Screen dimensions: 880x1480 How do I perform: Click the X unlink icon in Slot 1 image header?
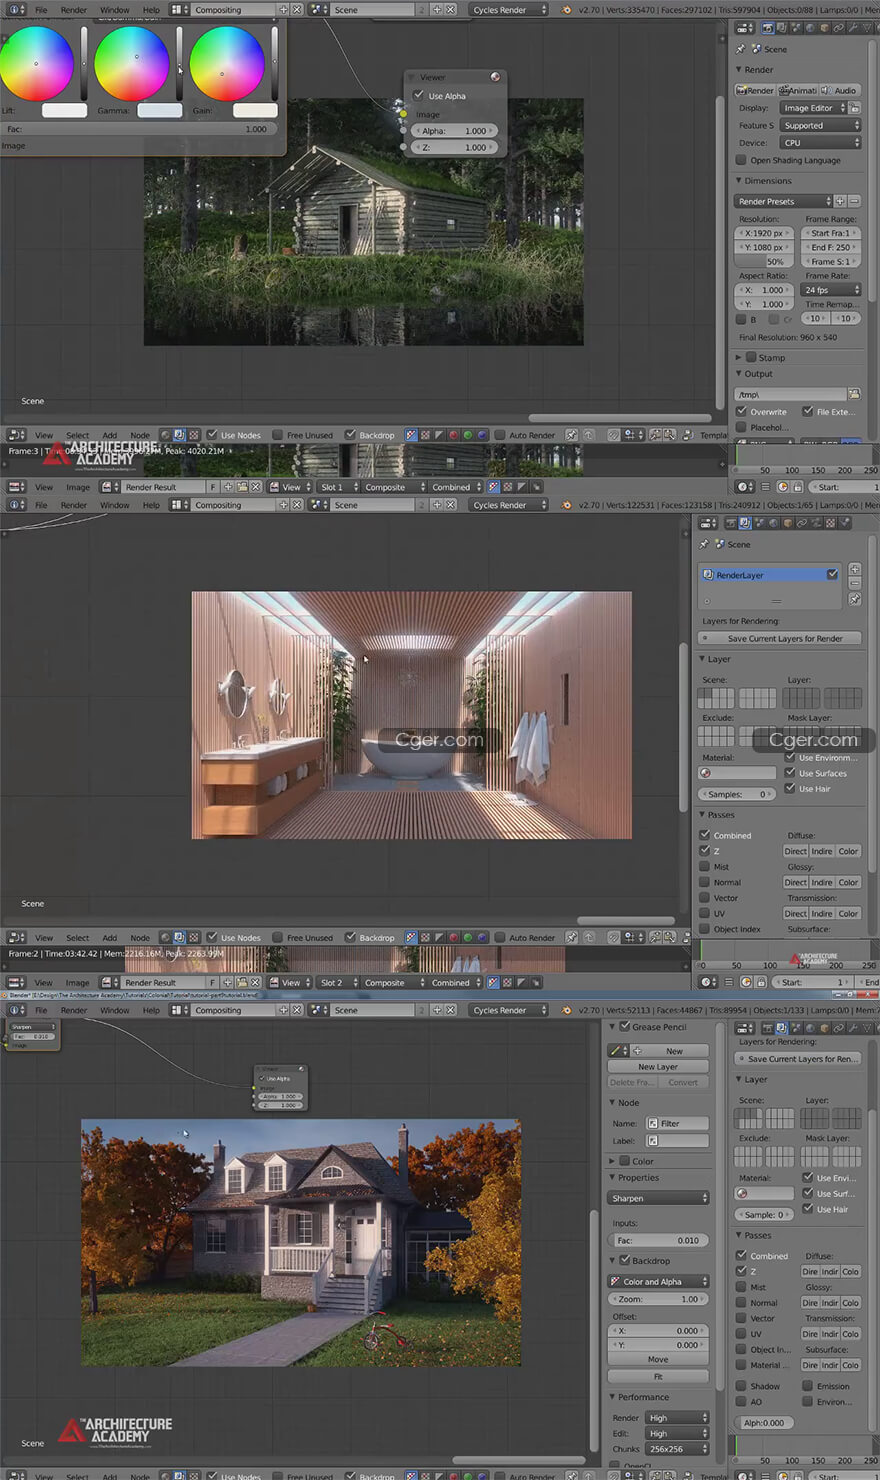point(256,487)
